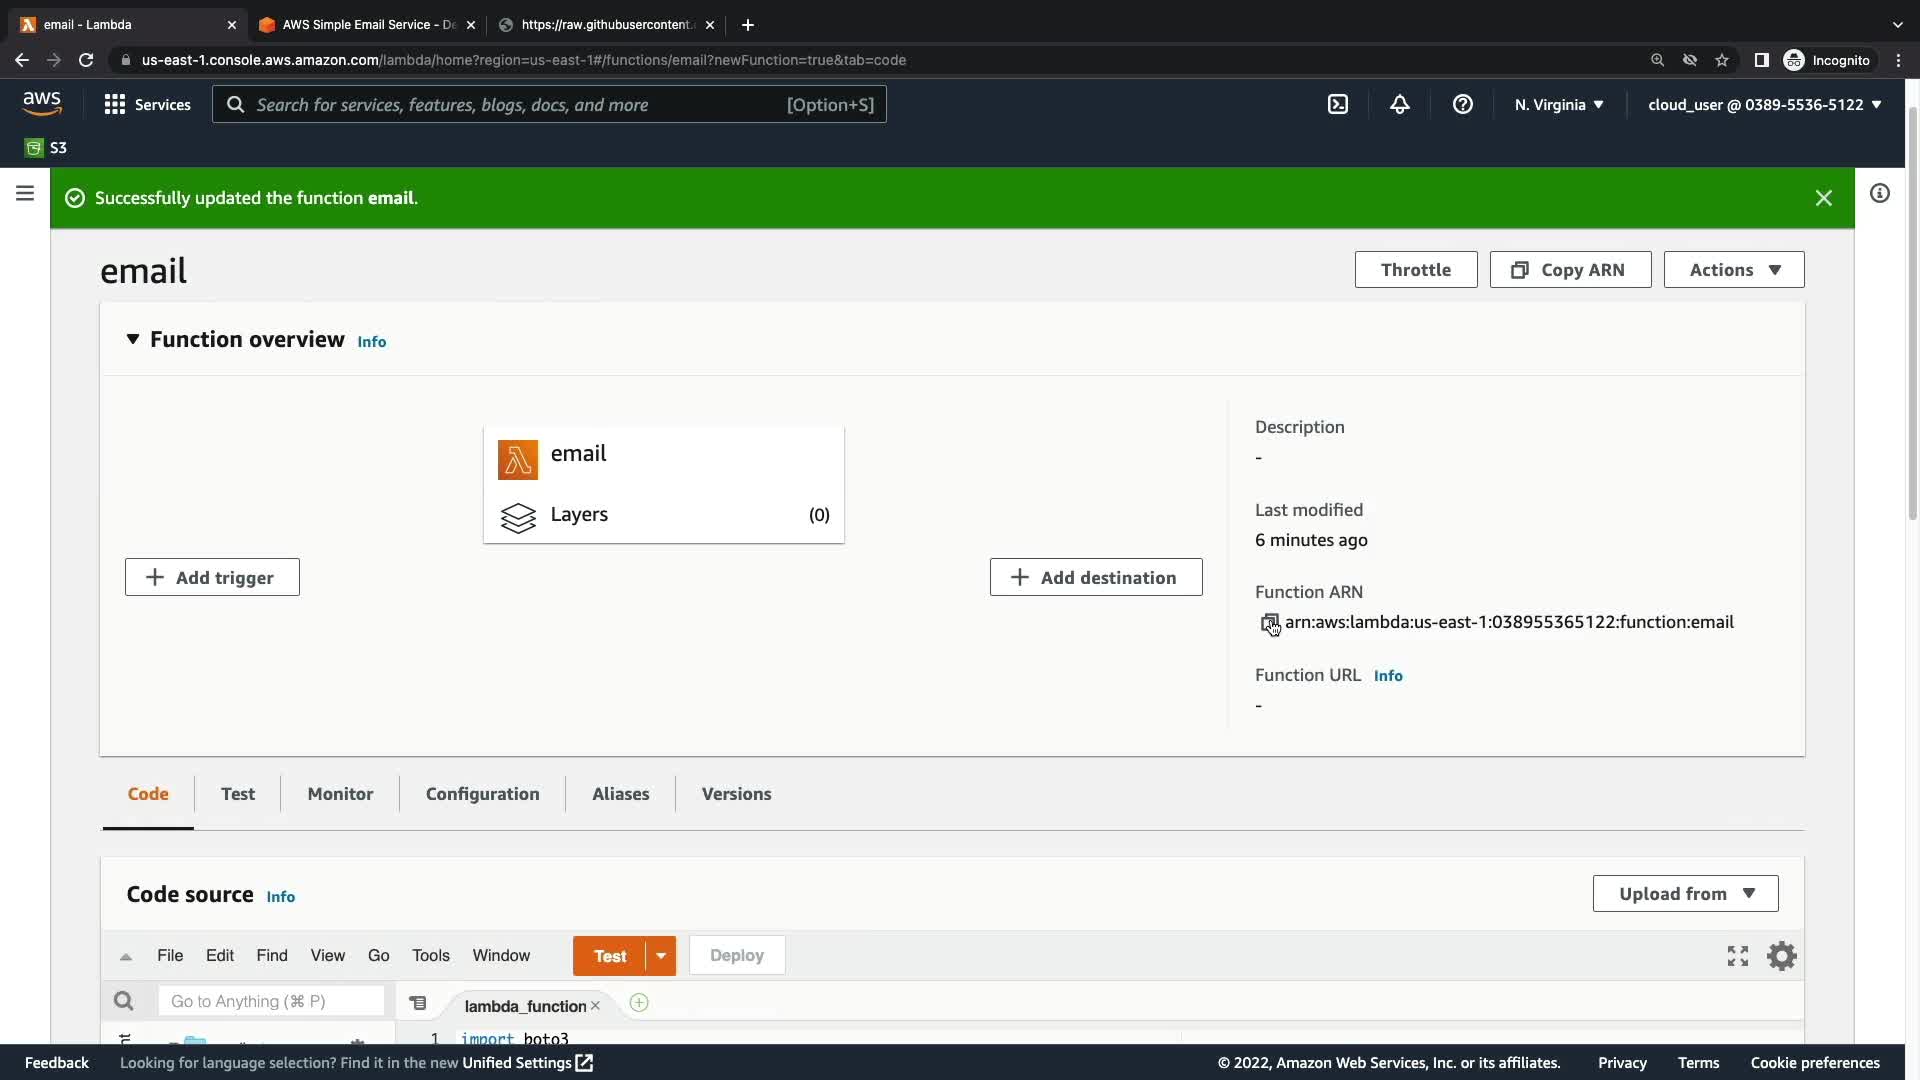The image size is (1920, 1080).
Task: Click the S3 shortcut in favorites bar
Action: [x=46, y=148]
